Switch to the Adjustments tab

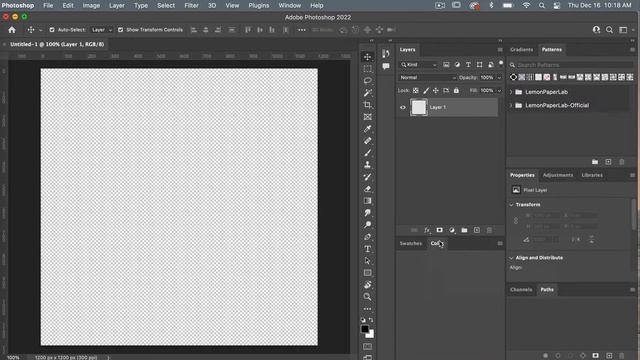click(558, 175)
